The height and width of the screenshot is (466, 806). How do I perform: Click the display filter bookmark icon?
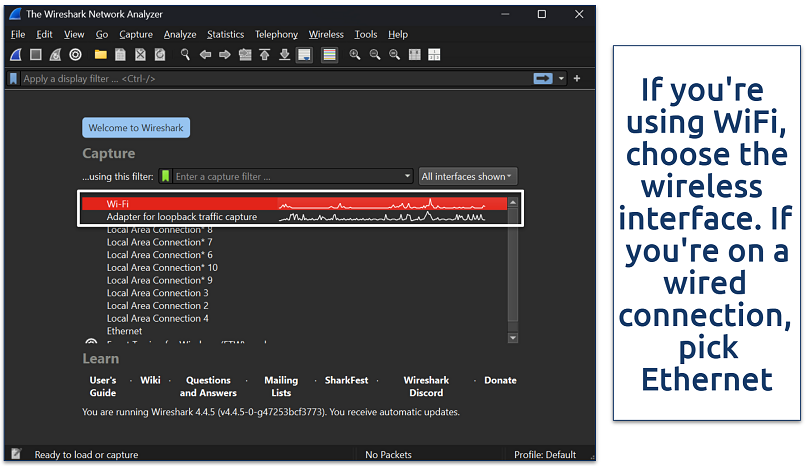[x=13, y=78]
